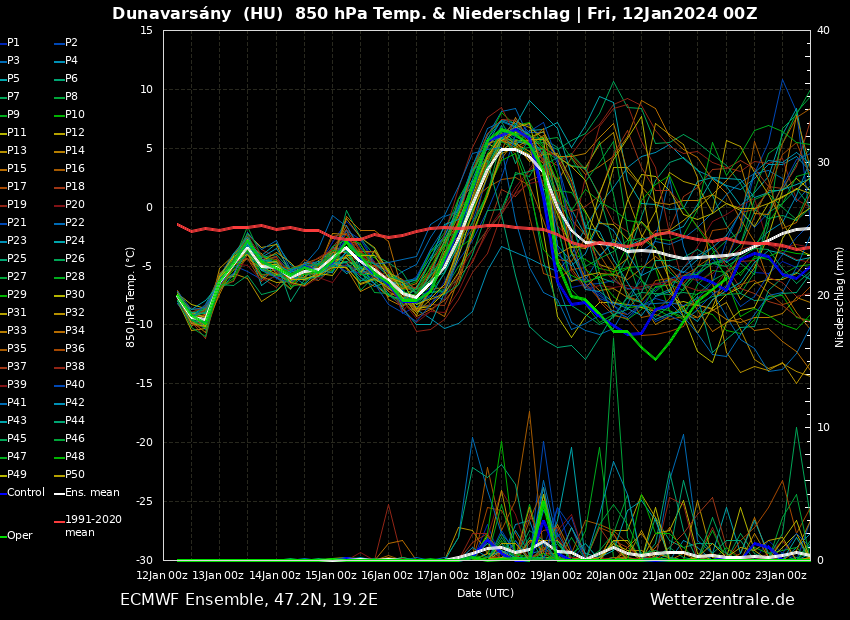
Task: Select the P10 legend label
Action: click(x=75, y=115)
